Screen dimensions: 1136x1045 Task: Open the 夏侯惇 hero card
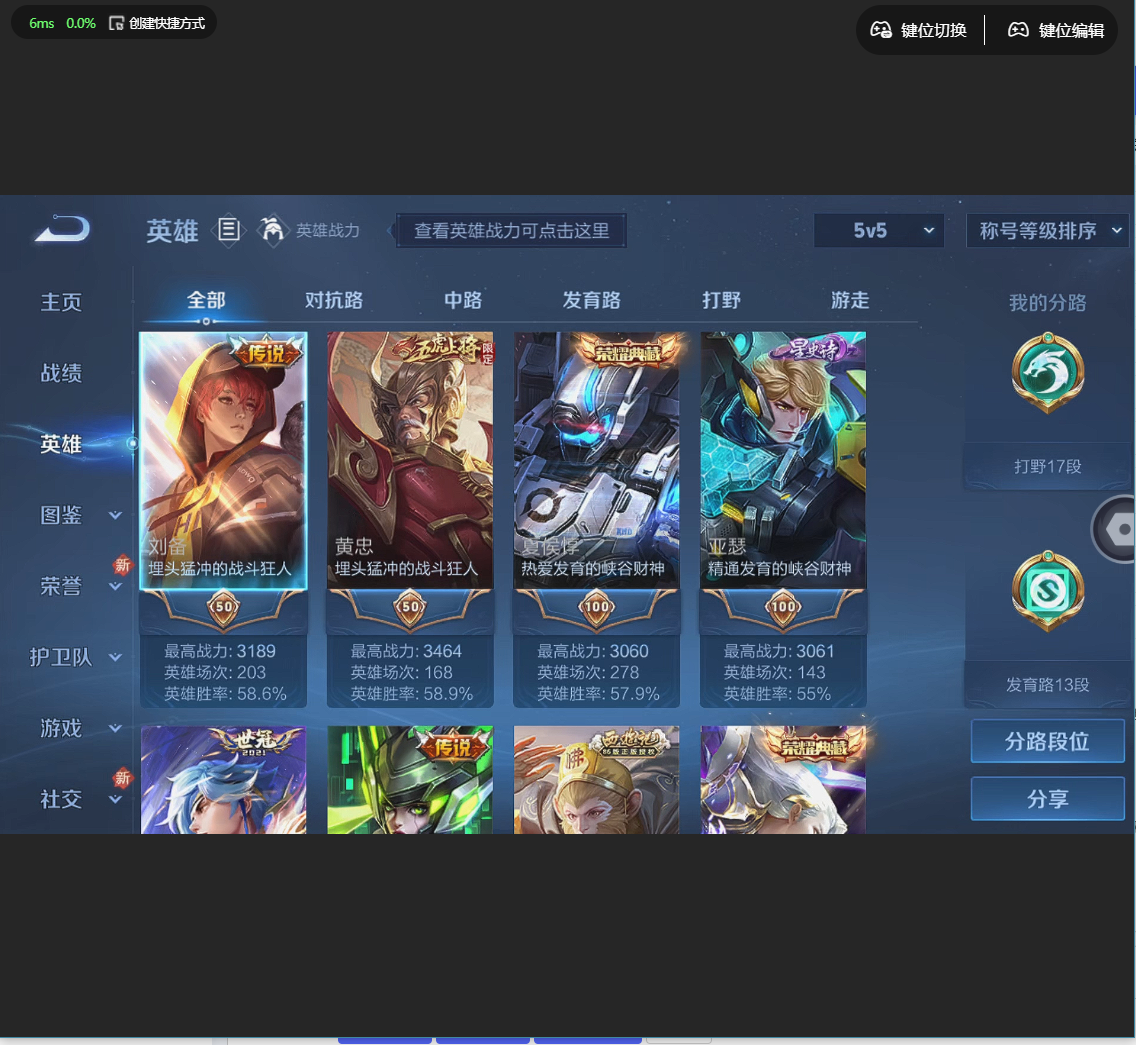596,461
